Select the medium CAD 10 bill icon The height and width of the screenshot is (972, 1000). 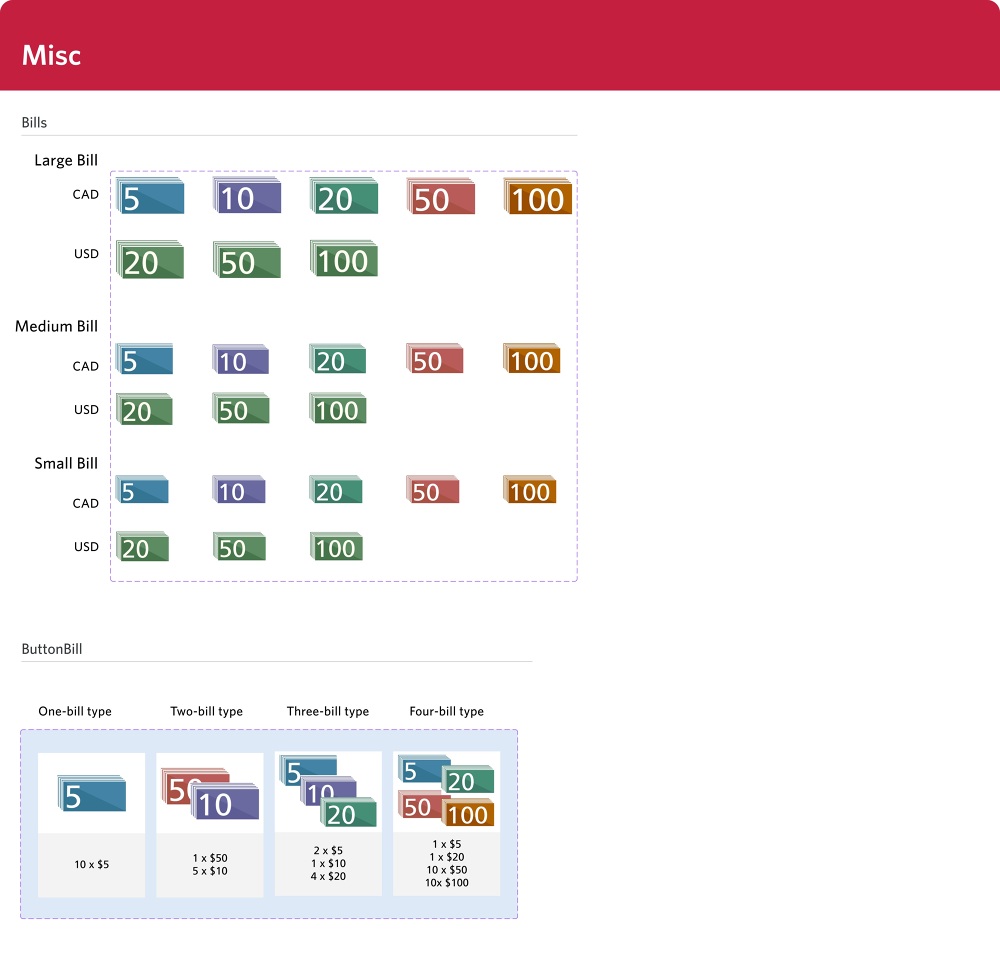pos(240,359)
